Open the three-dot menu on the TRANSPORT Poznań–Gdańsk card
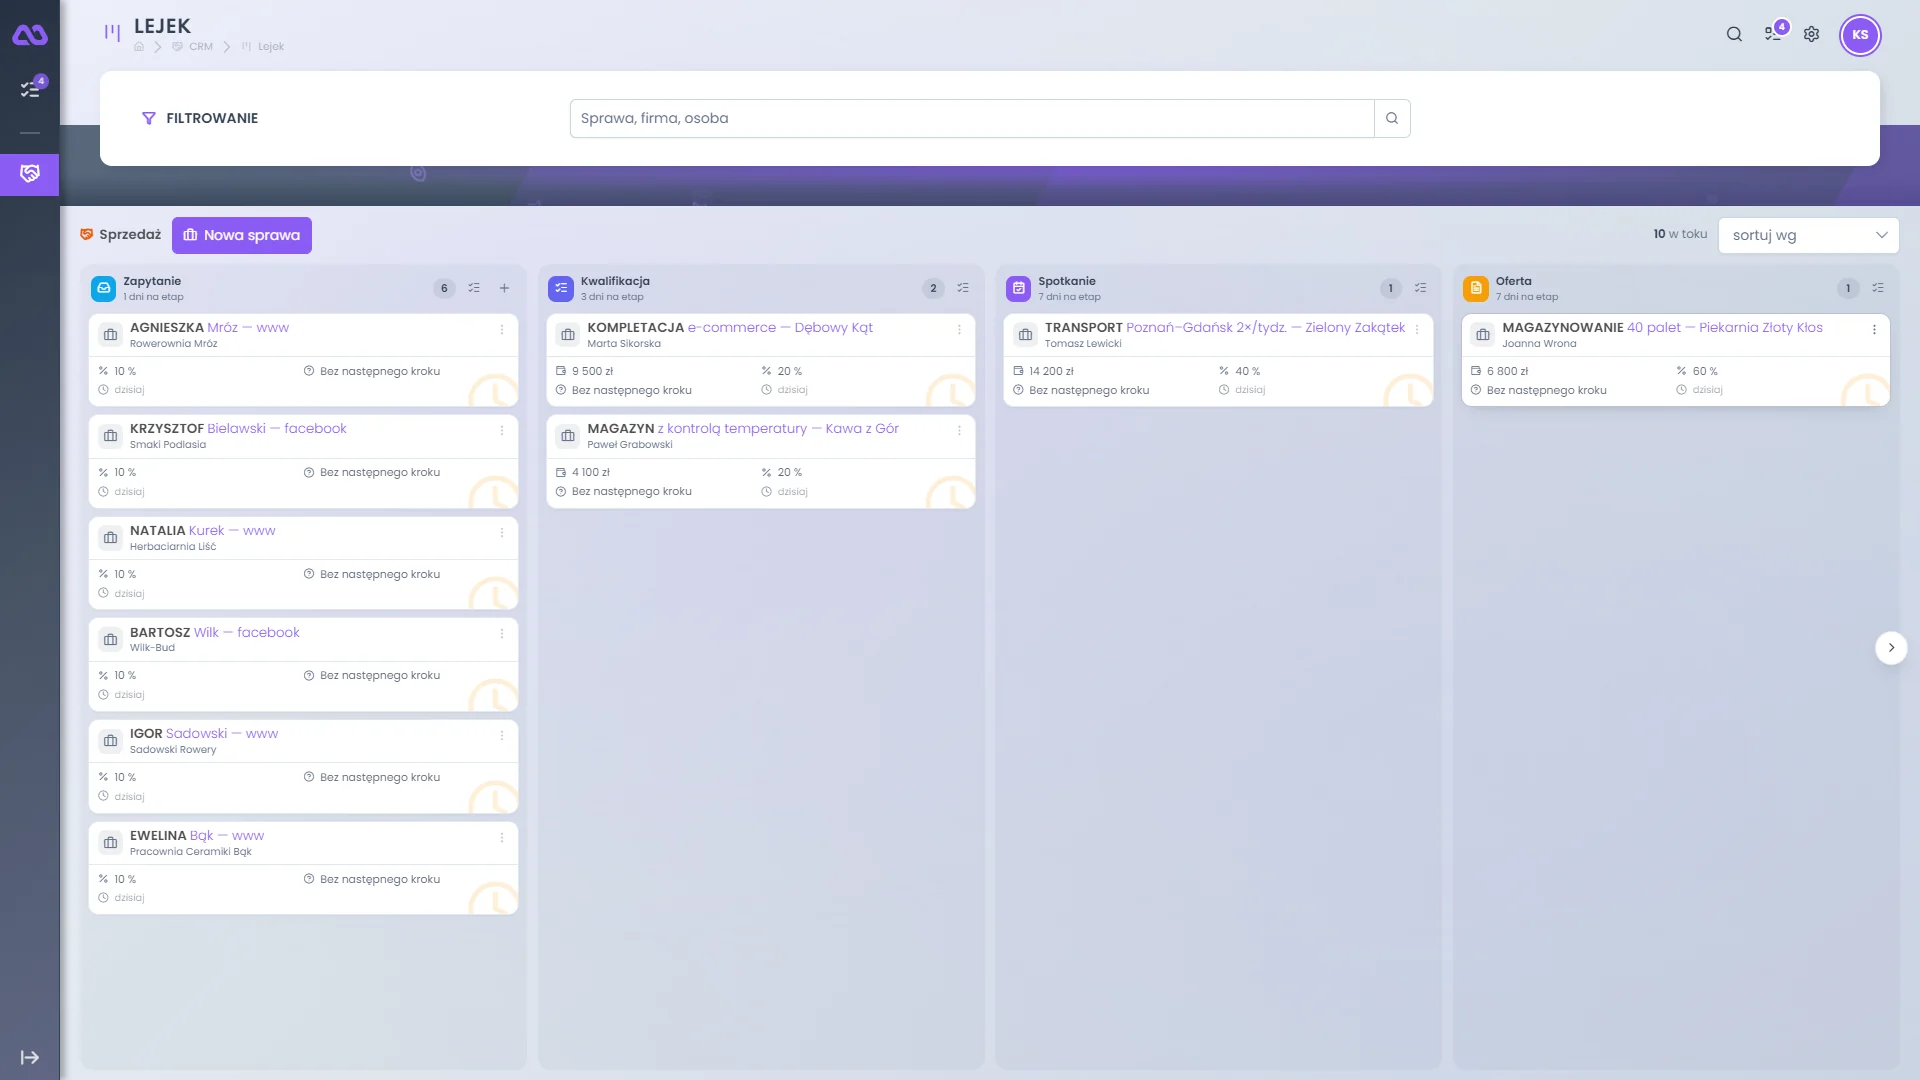 click(1417, 329)
